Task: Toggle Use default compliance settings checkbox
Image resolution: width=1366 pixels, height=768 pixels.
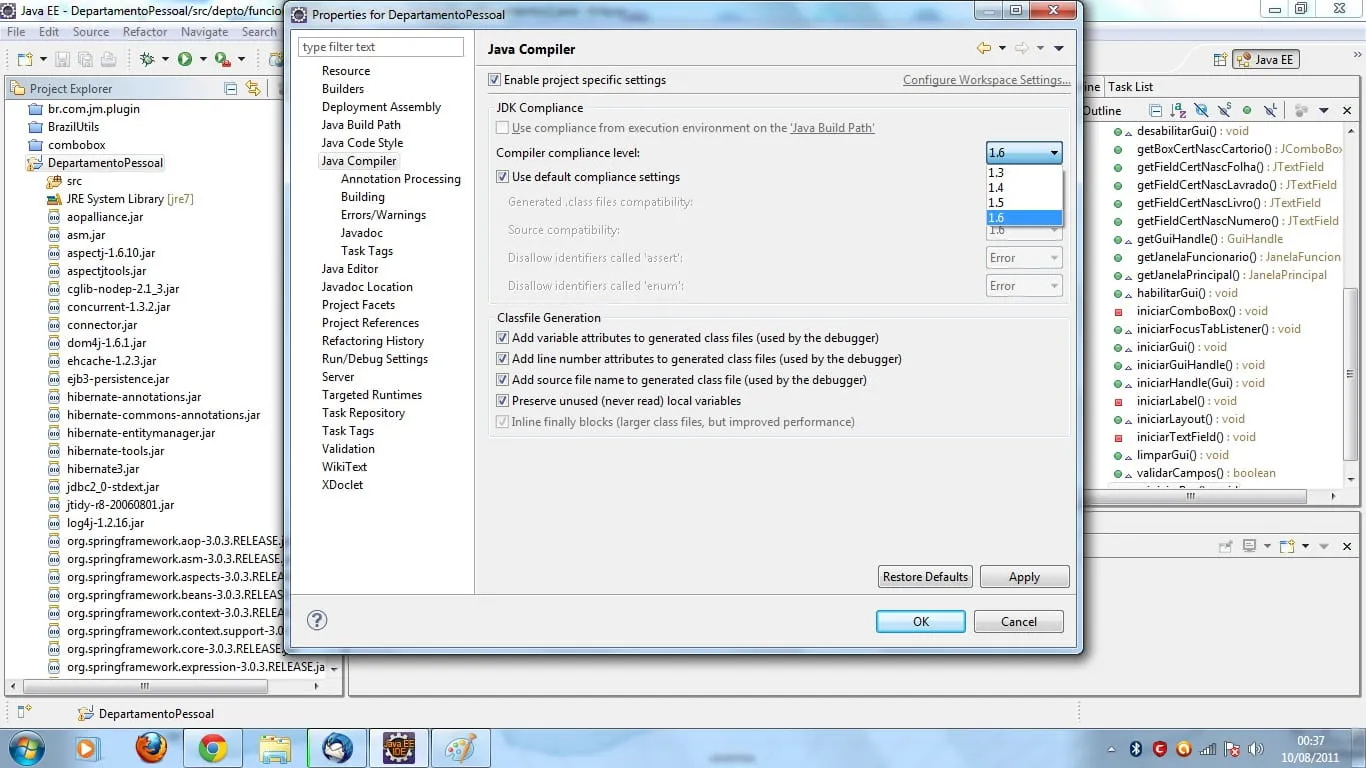Action: (x=502, y=177)
